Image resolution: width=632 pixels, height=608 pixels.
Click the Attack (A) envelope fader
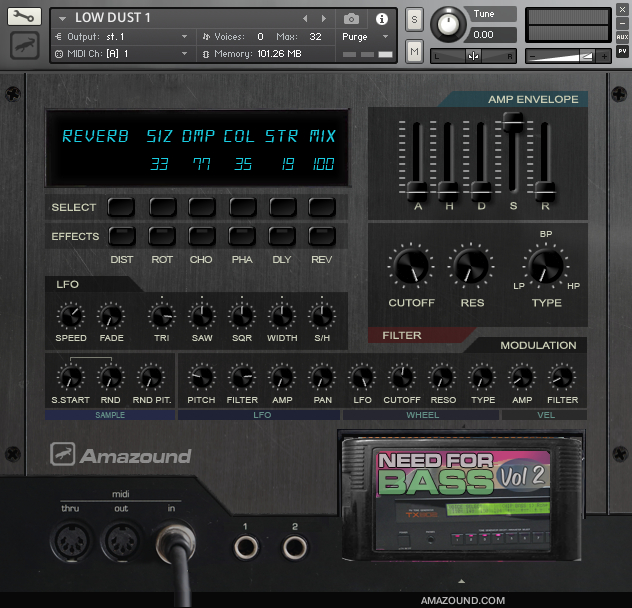(417, 192)
